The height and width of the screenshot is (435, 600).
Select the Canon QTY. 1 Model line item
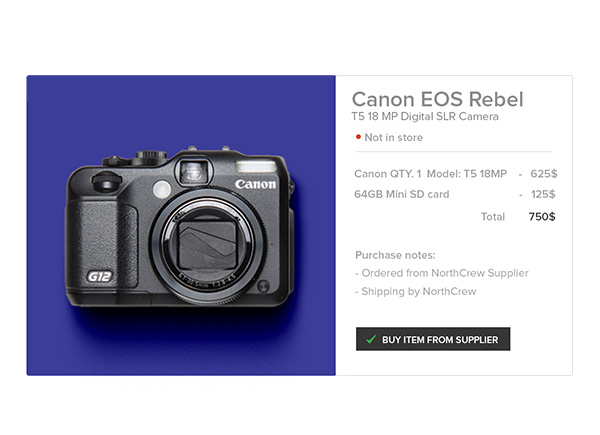point(432,173)
